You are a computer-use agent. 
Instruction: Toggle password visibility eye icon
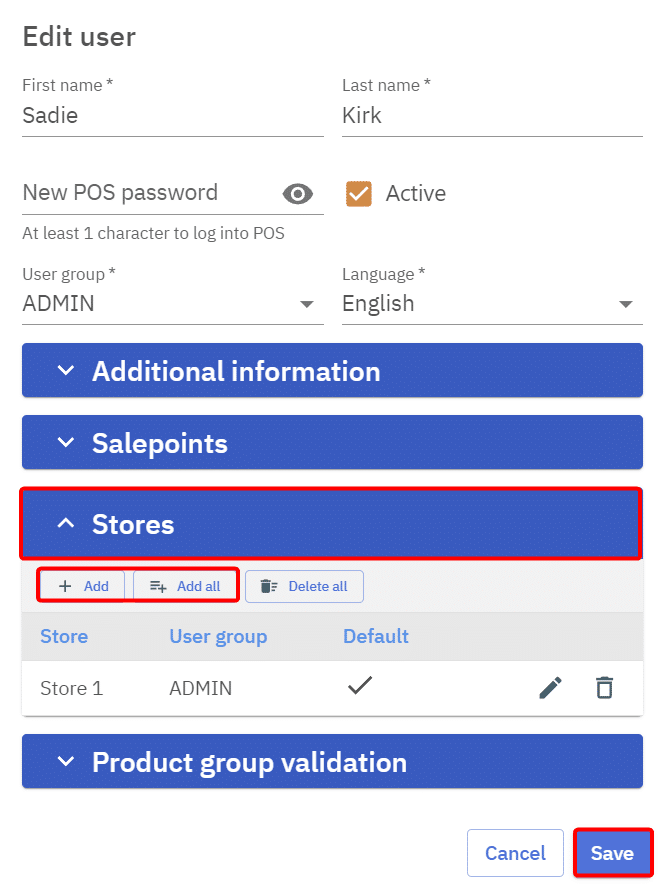298,194
